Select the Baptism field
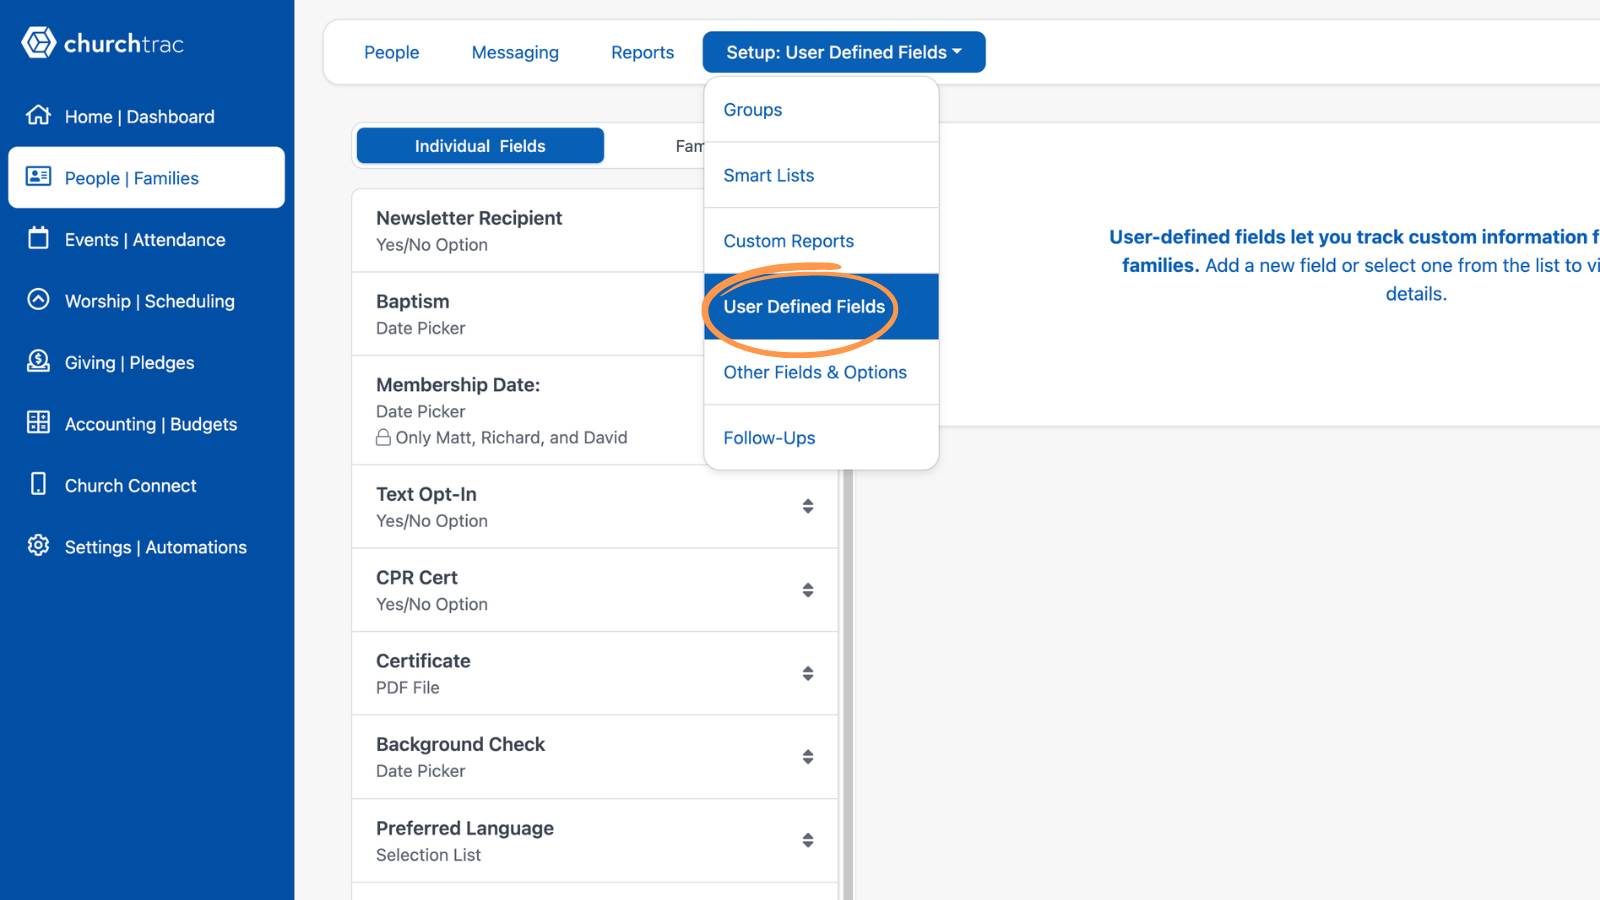This screenshot has height=900, width=1600. [528, 314]
